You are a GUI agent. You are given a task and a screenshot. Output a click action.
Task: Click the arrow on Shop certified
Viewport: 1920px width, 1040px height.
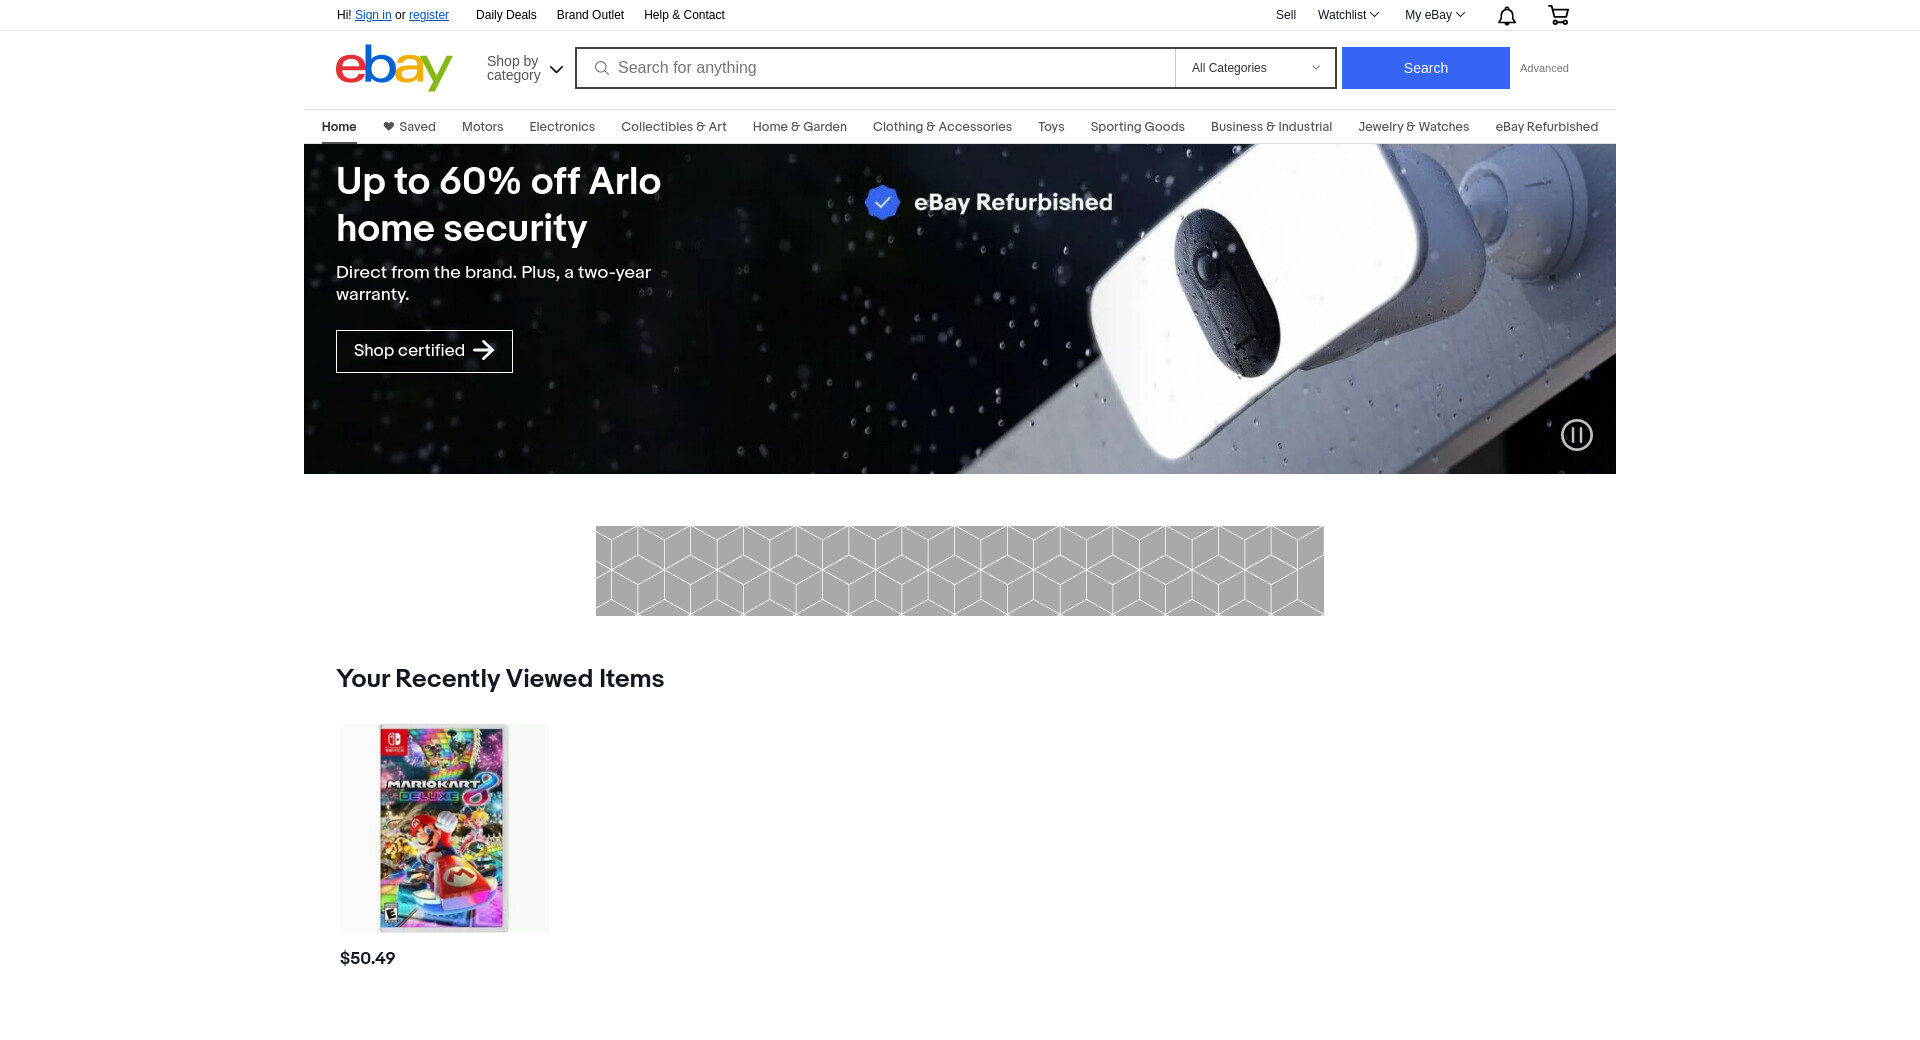click(x=484, y=351)
